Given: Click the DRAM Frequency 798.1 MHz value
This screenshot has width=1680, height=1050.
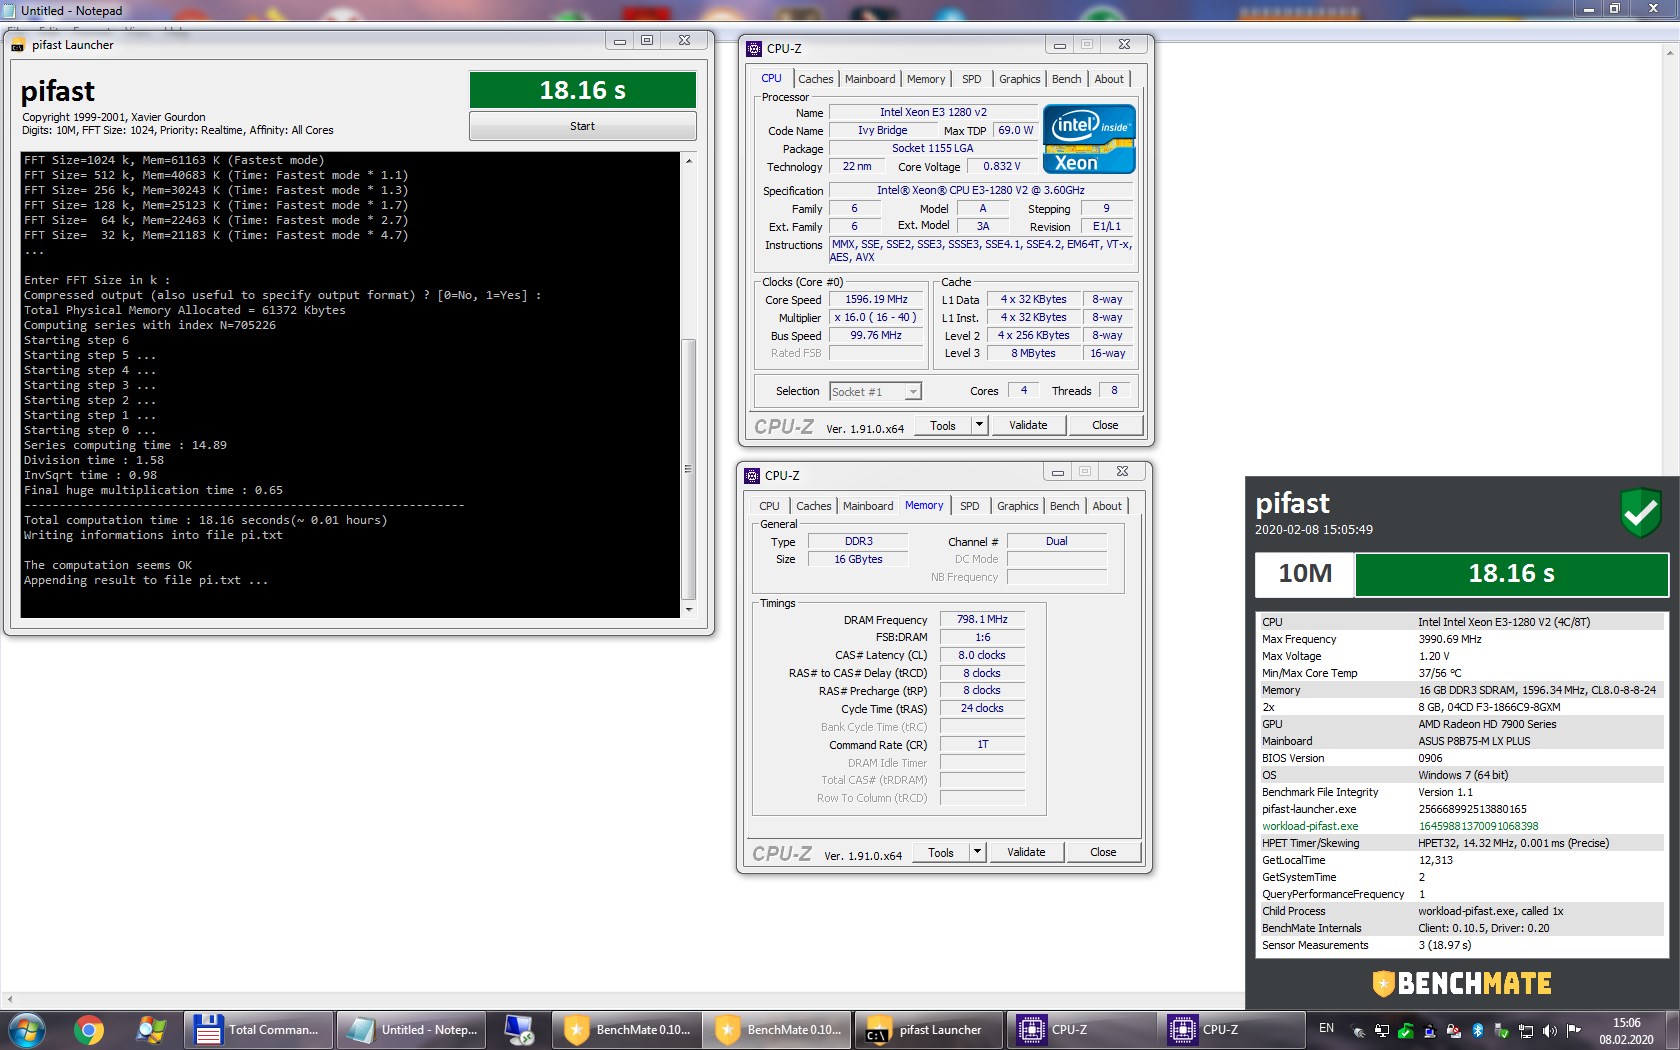Looking at the screenshot, I should pos(982,619).
